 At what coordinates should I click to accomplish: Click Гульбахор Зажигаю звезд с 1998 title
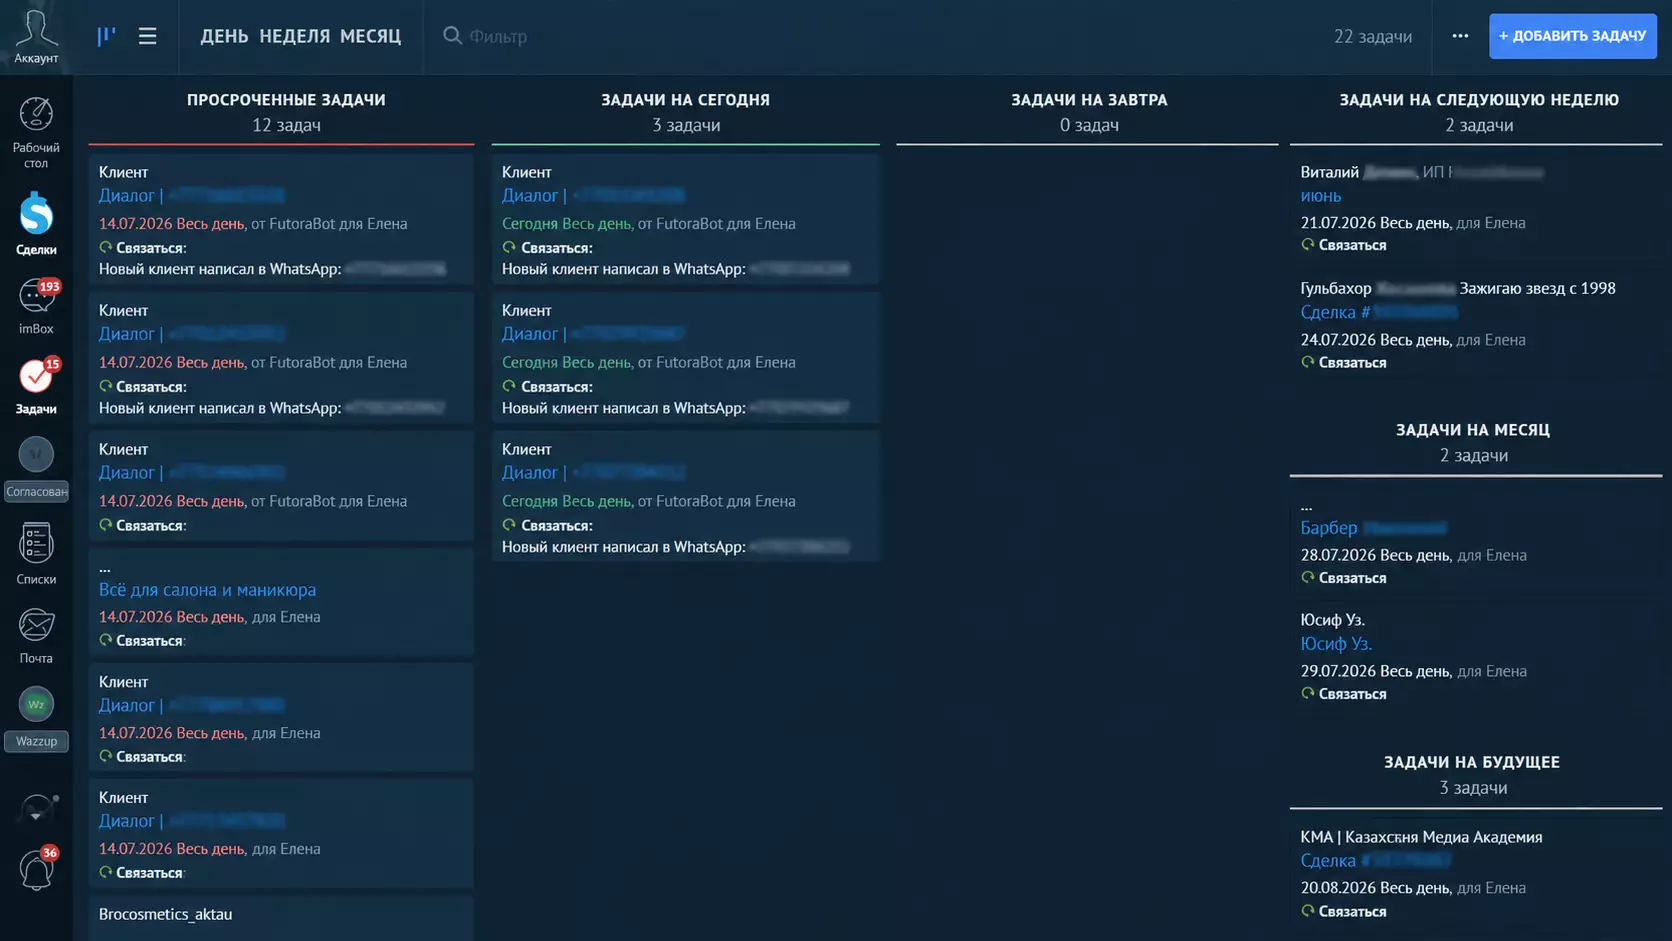tap(1458, 288)
